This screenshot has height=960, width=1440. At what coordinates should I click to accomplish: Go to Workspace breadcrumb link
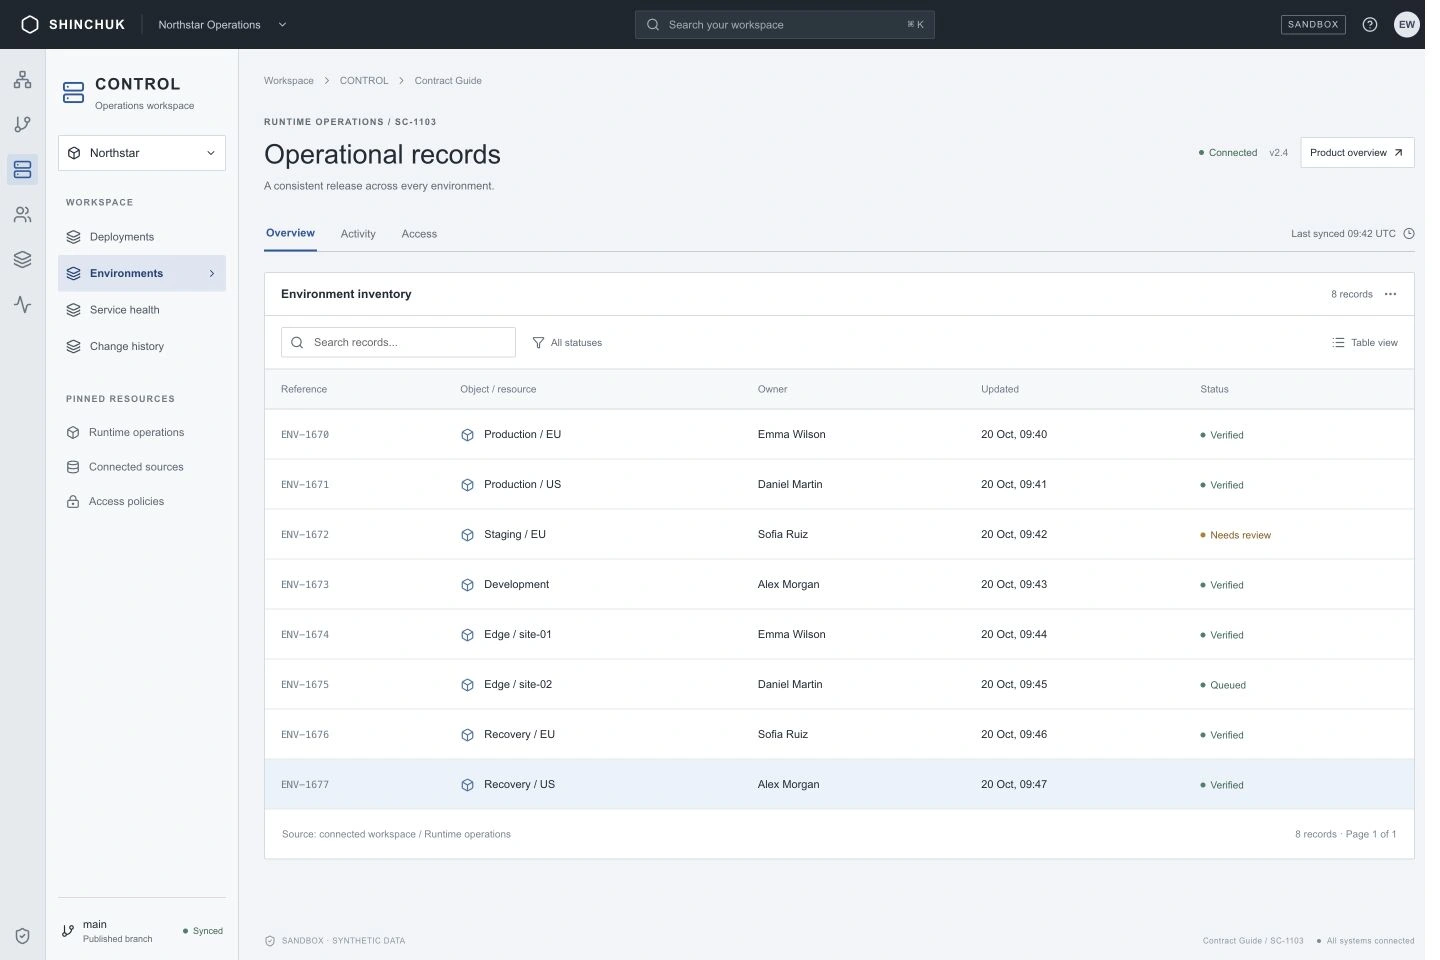tap(289, 81)
